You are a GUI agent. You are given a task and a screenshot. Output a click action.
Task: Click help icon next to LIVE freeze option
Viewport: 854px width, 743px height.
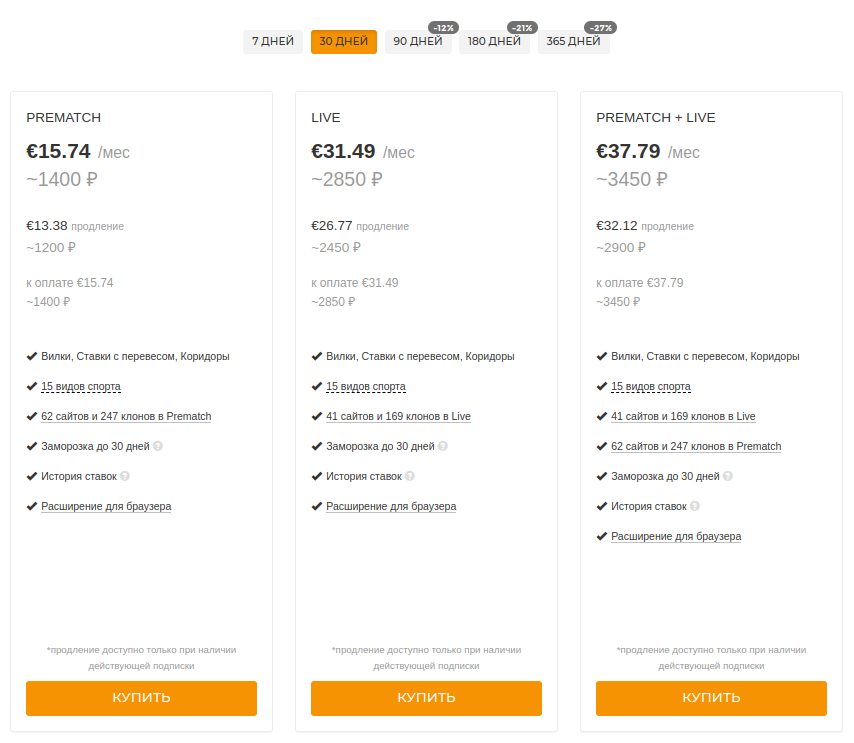tap(443, 447)
